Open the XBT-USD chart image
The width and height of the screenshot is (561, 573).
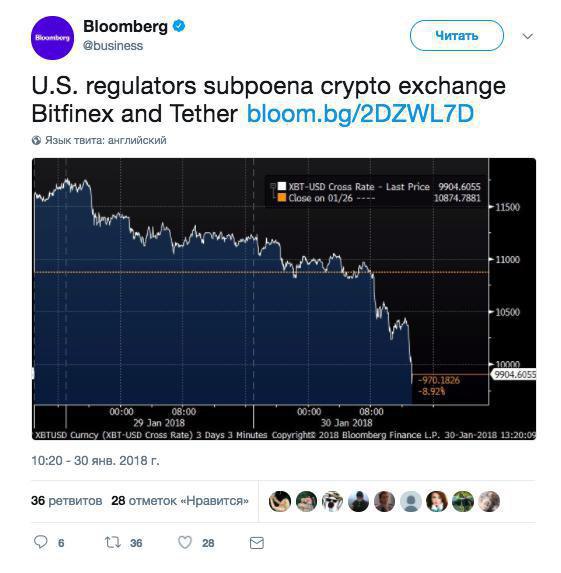(x=284, y=299)
